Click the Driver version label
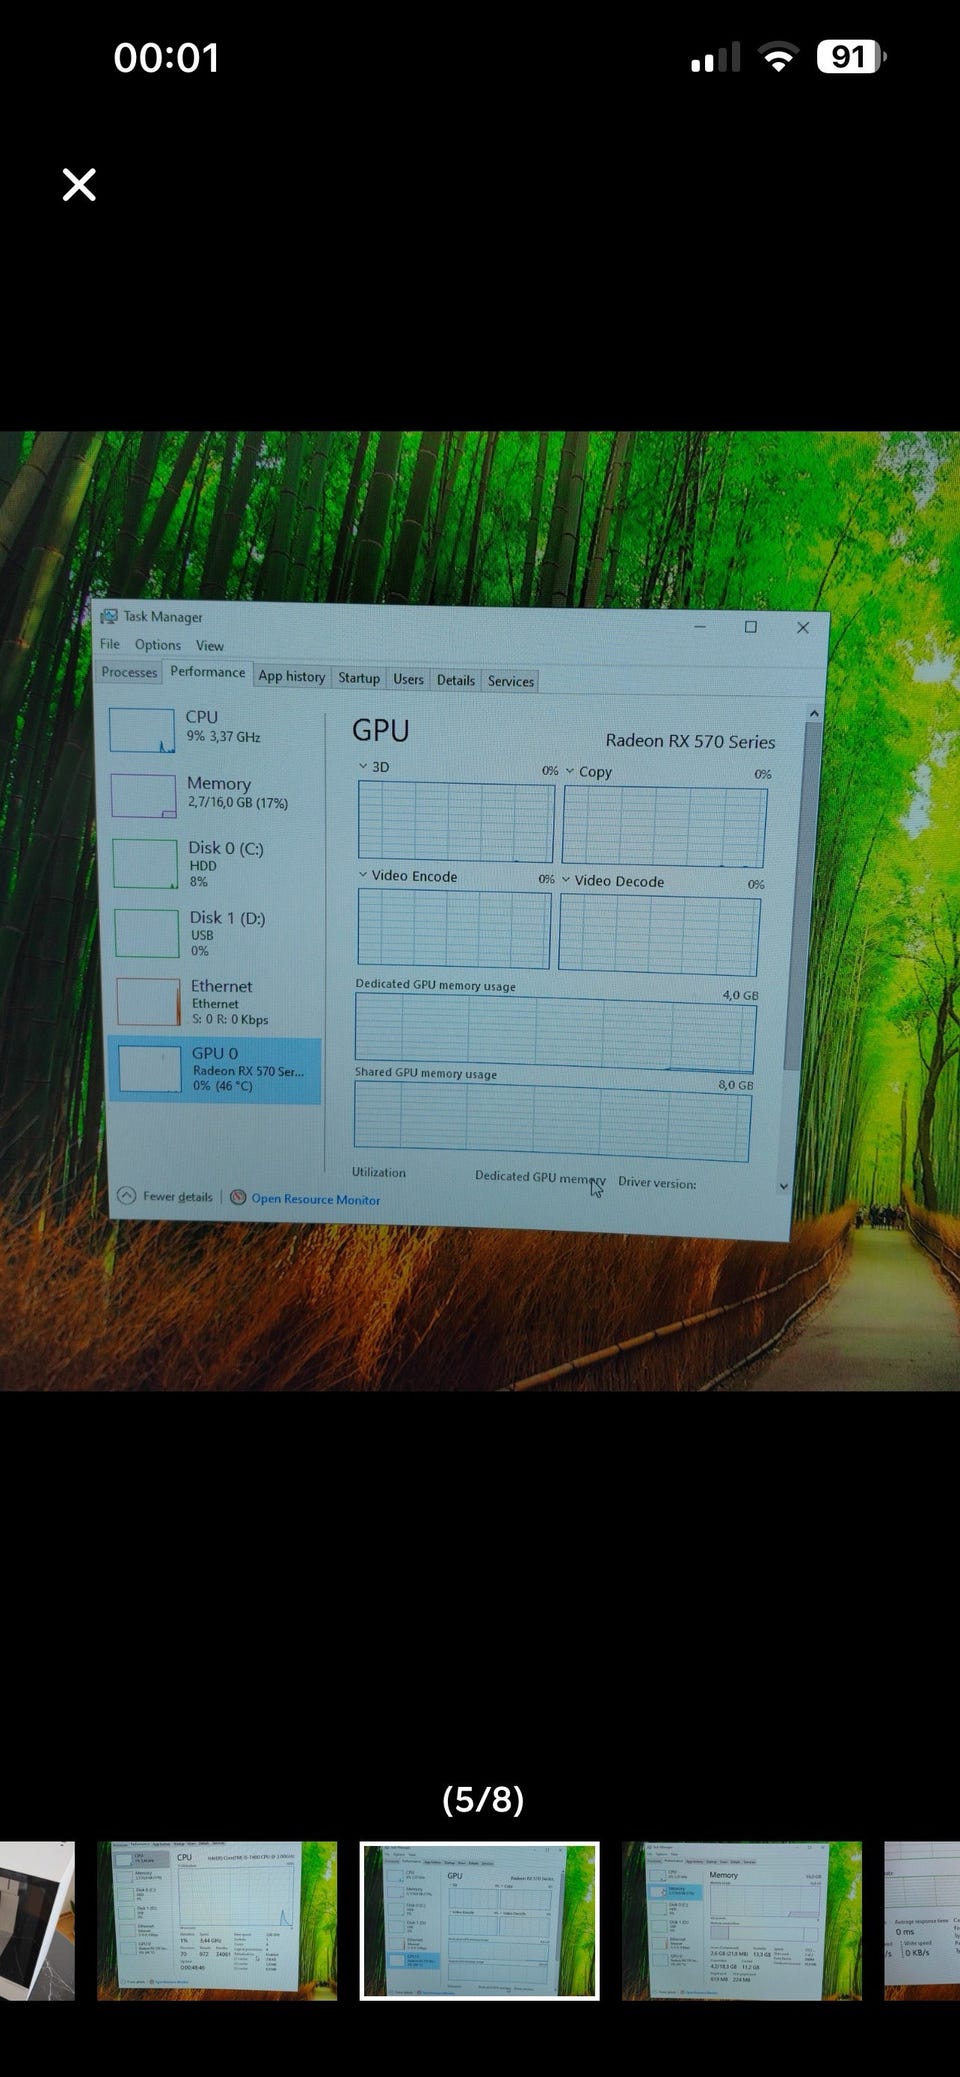 coord(657,1182)
